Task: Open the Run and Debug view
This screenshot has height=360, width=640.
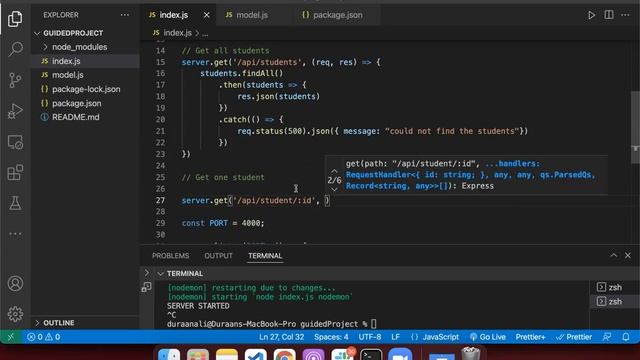Action: tap(15, 111)
